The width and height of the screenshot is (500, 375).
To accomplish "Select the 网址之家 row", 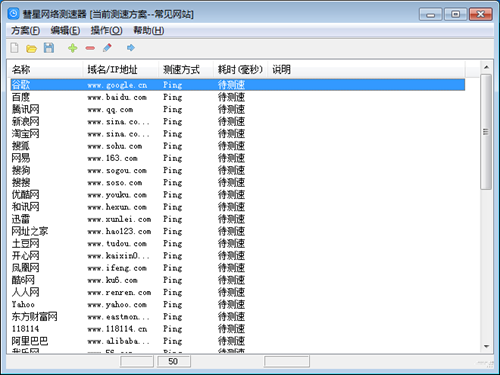I will (238, 231).
